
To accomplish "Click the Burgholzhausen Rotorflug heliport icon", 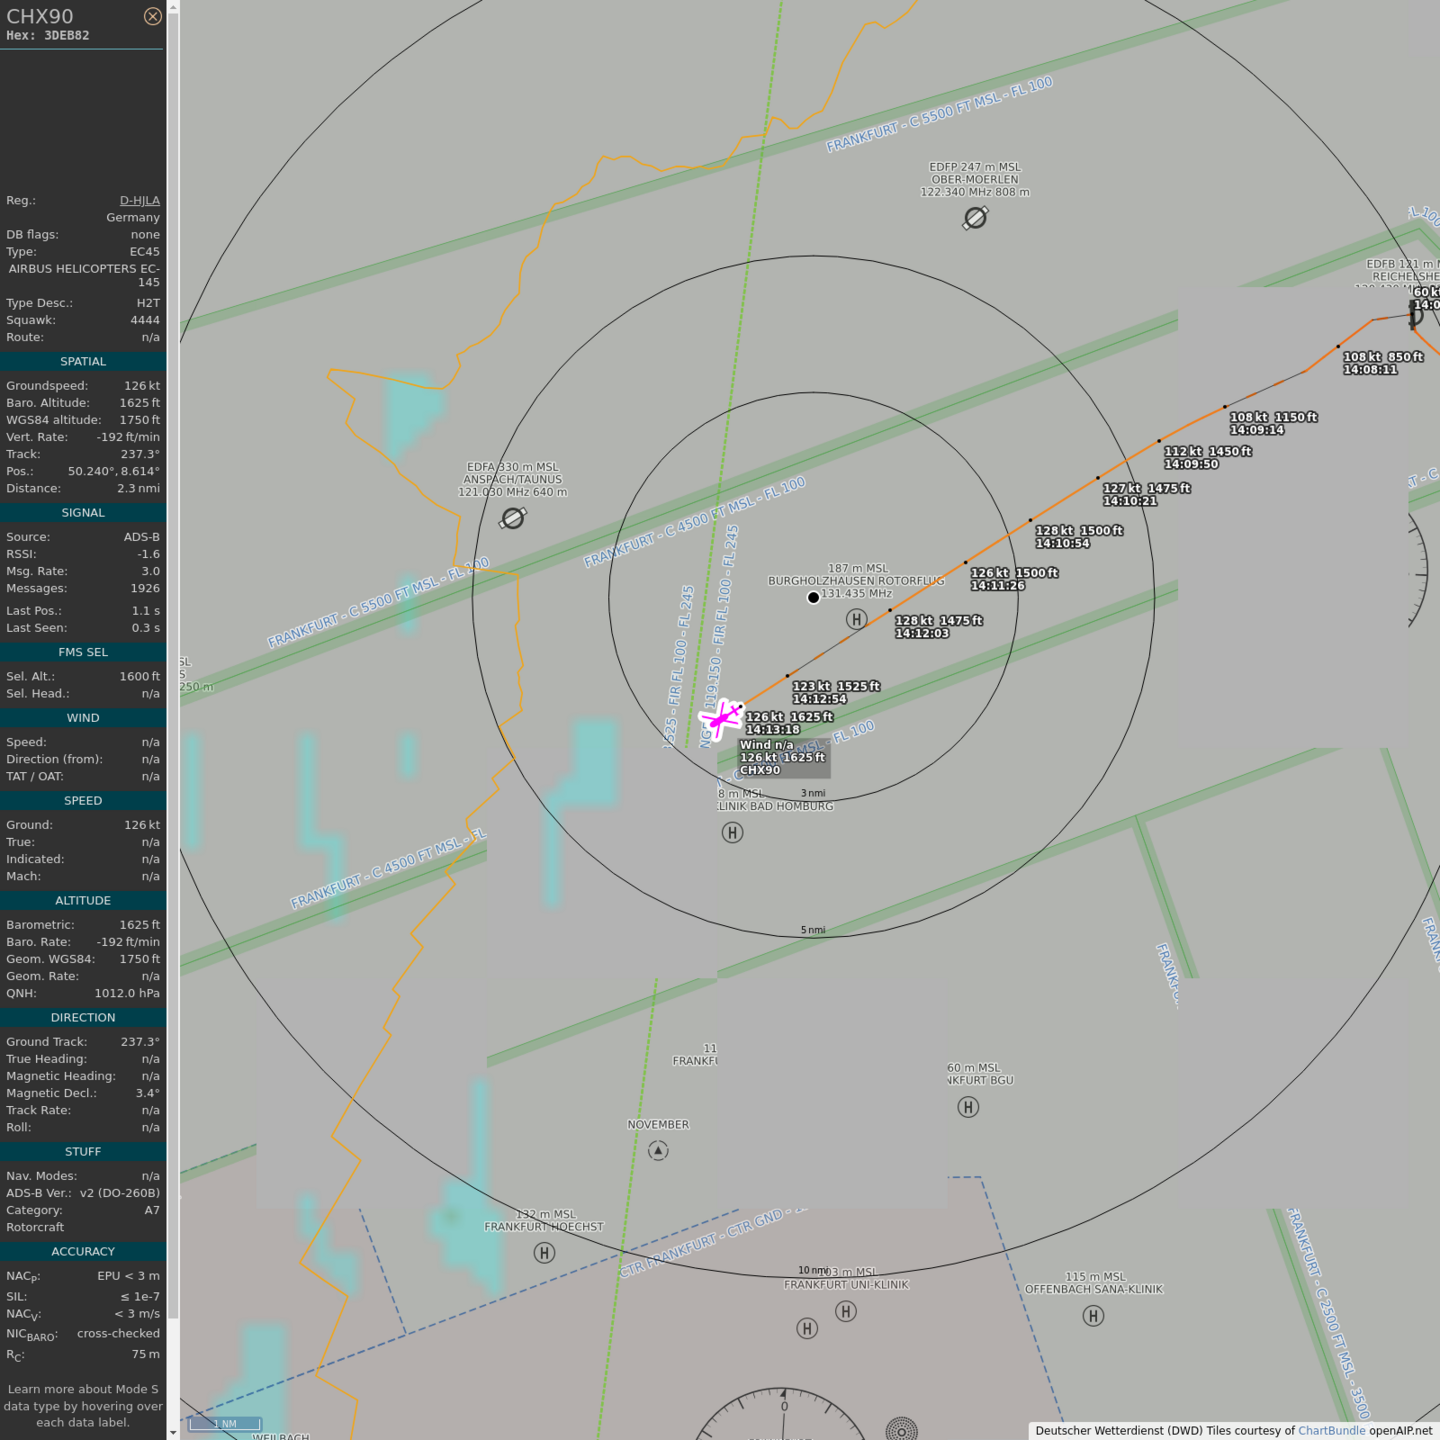I will pyautogui.click(x=856, y=619).
